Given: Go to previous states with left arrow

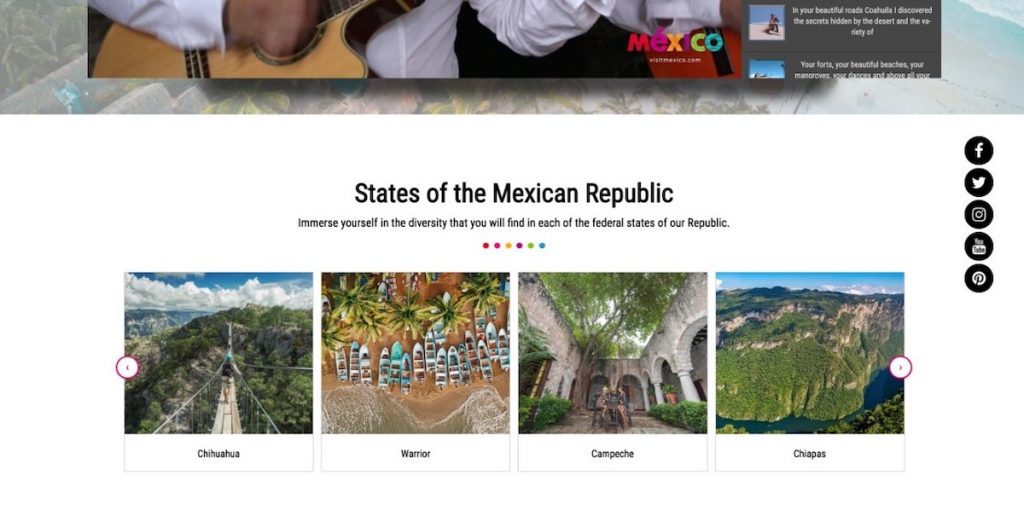Looking at the screenshot, I should coord(127,368).
